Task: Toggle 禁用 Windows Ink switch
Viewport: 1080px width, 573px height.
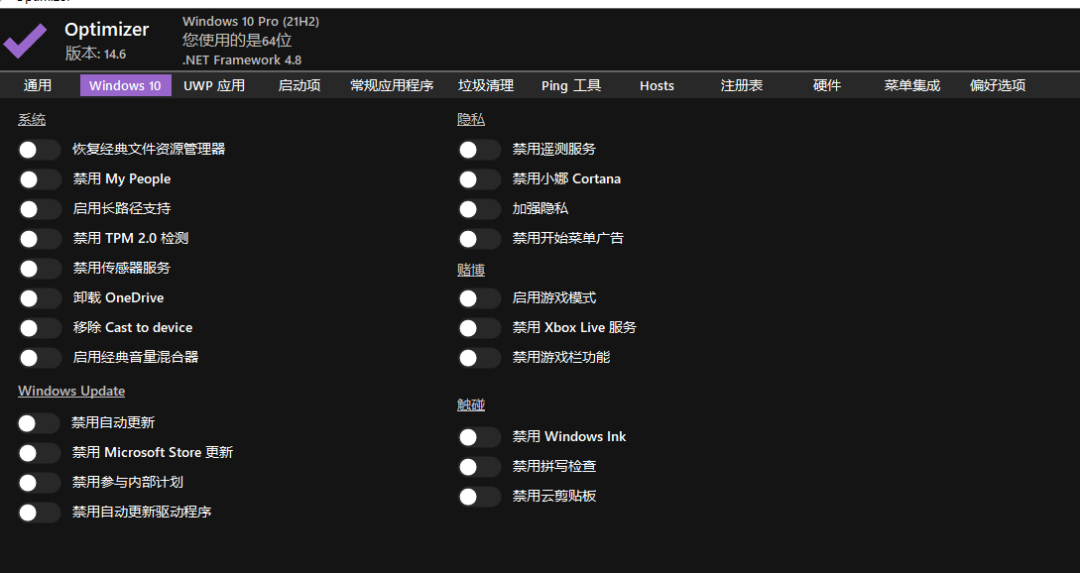Action: tap(479, 437)
